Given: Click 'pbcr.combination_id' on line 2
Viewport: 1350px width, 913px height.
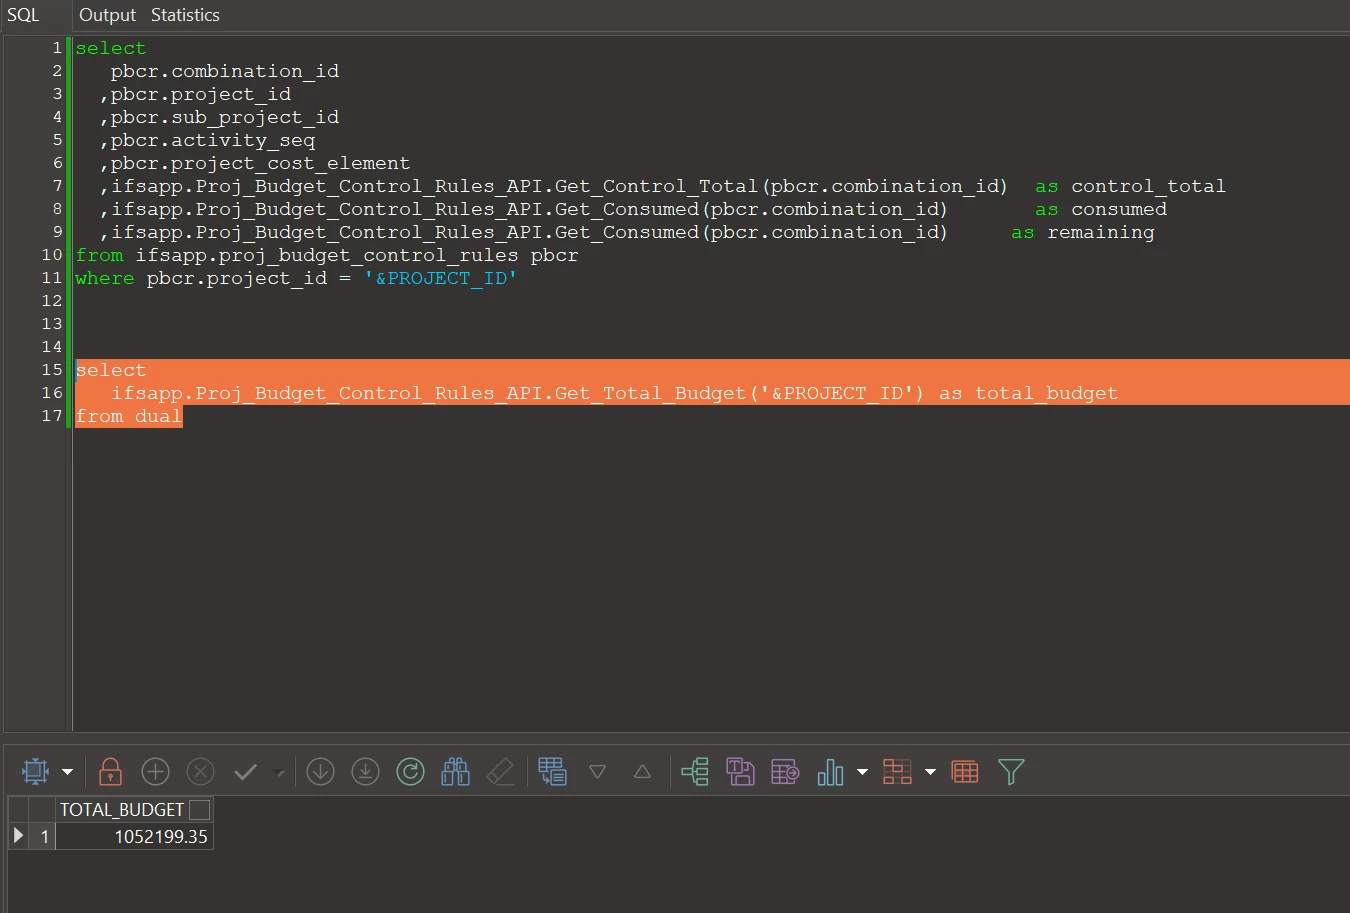Looking at the screenshot, I should (x=225, y=71).
